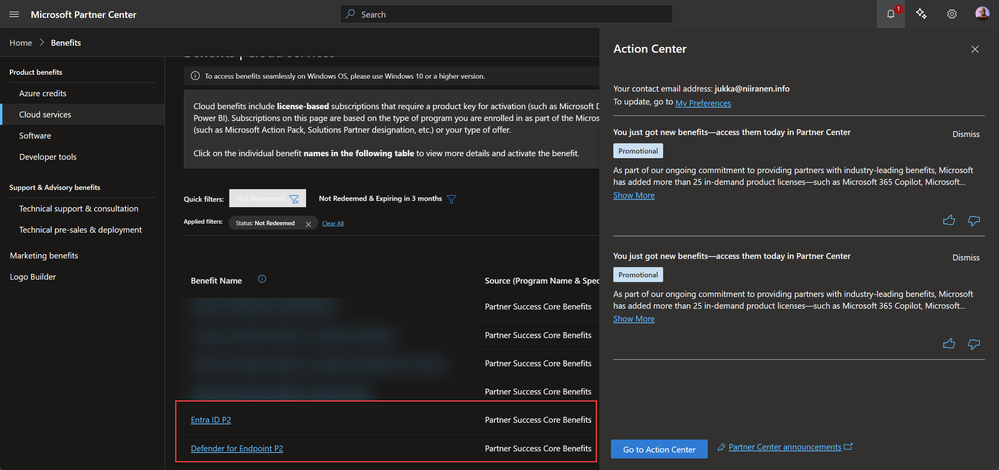Click the Action Center panel heading
The width and height of the screenshot is (999, 470).
(x=649, y=49)
